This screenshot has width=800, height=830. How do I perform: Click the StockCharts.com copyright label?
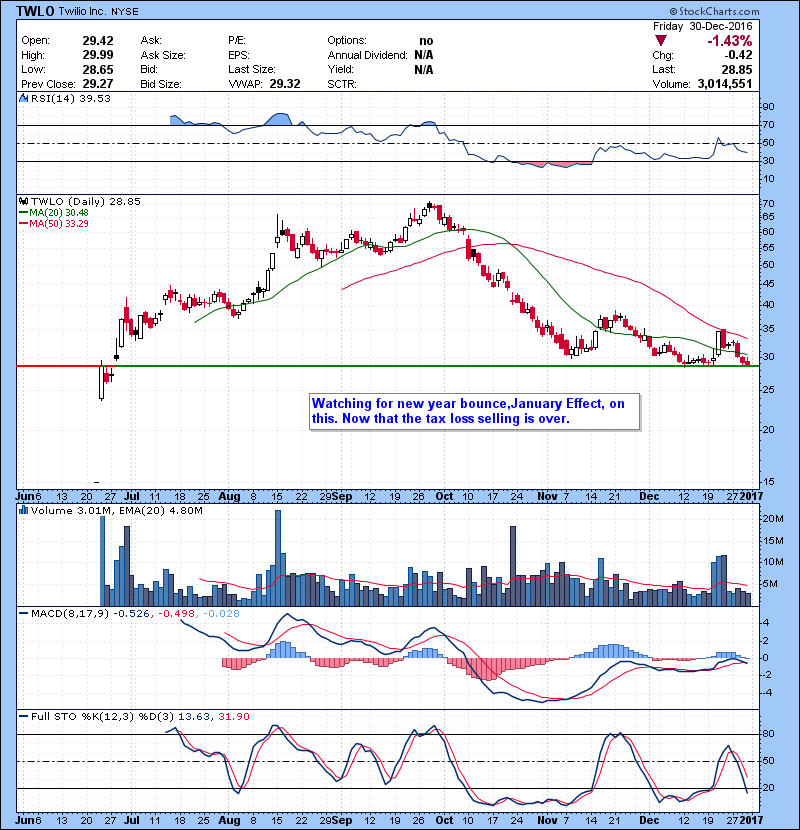pos(714,11)
